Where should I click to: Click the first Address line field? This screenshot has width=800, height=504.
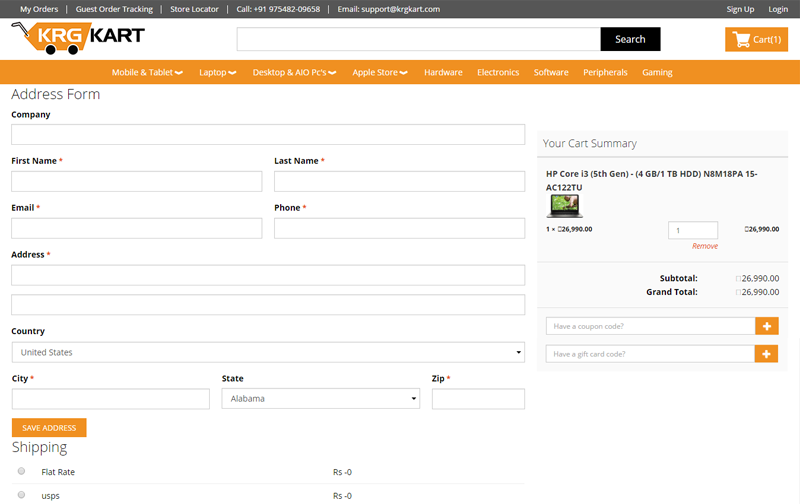pos(268,275)
